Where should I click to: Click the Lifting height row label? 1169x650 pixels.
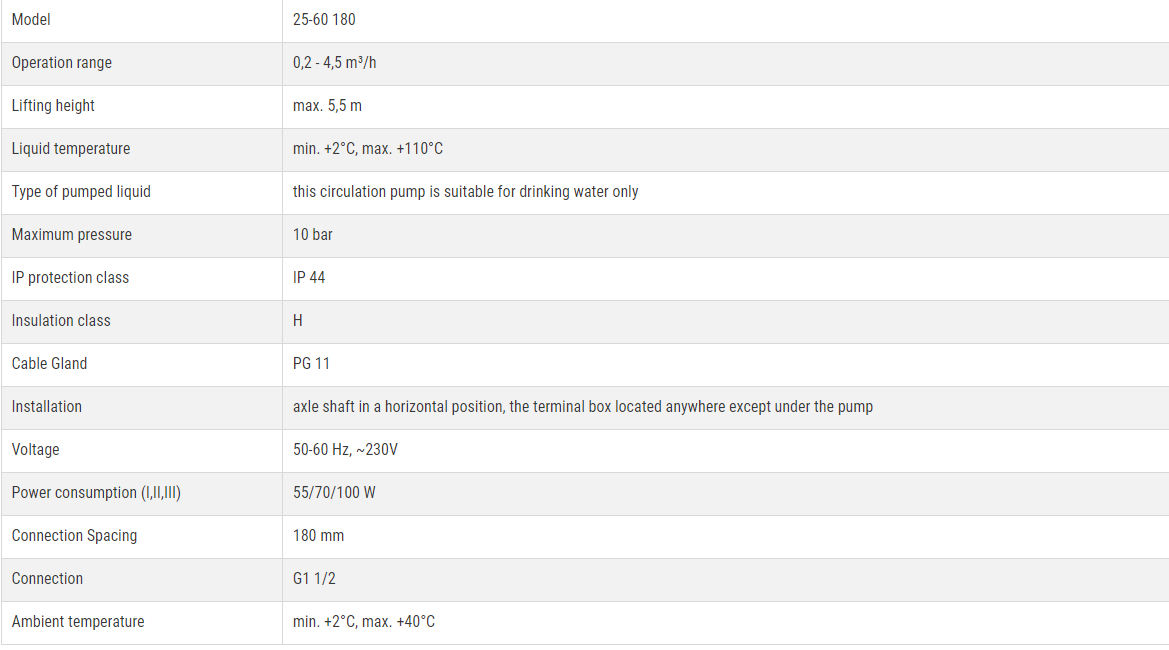click(53, 106)
